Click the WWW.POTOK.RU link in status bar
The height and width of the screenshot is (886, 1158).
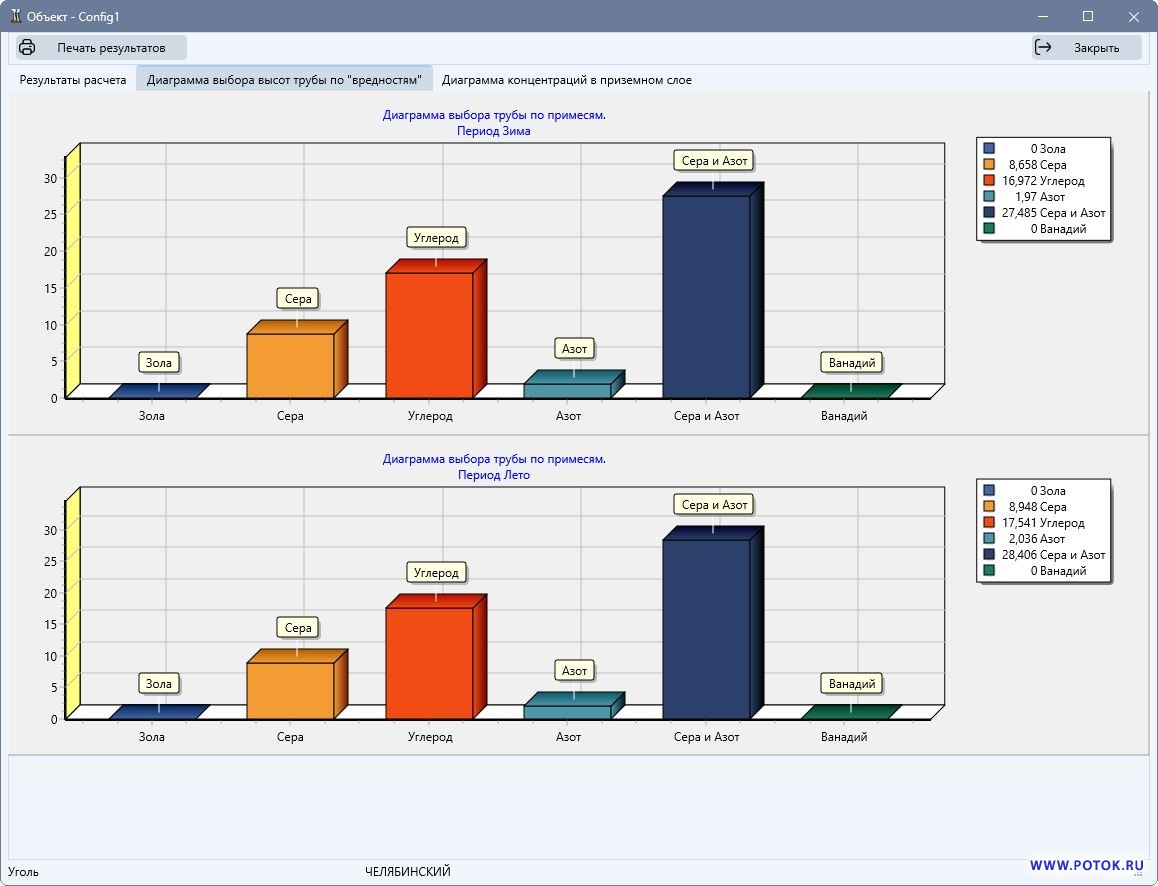point(1086,865)
